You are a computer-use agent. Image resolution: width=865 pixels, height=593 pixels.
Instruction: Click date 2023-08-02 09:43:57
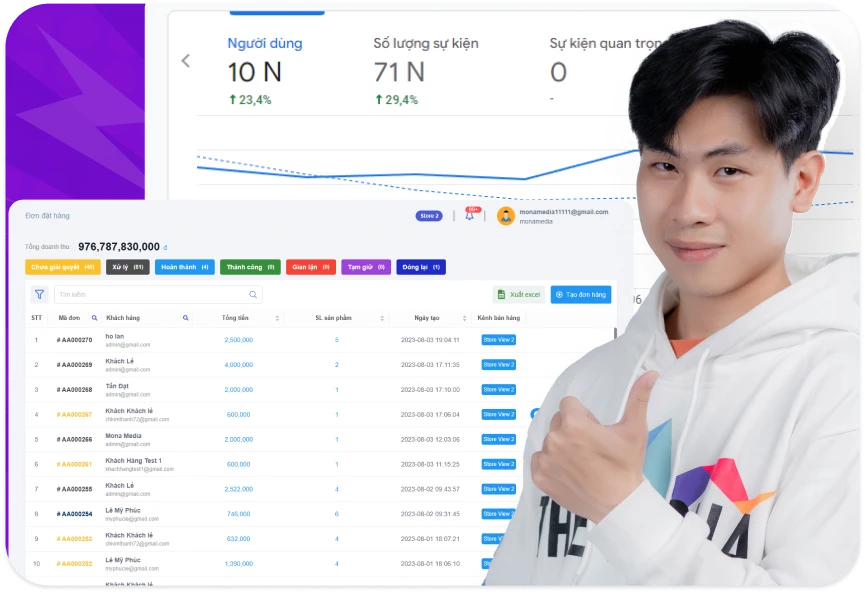tap(430, 489)
